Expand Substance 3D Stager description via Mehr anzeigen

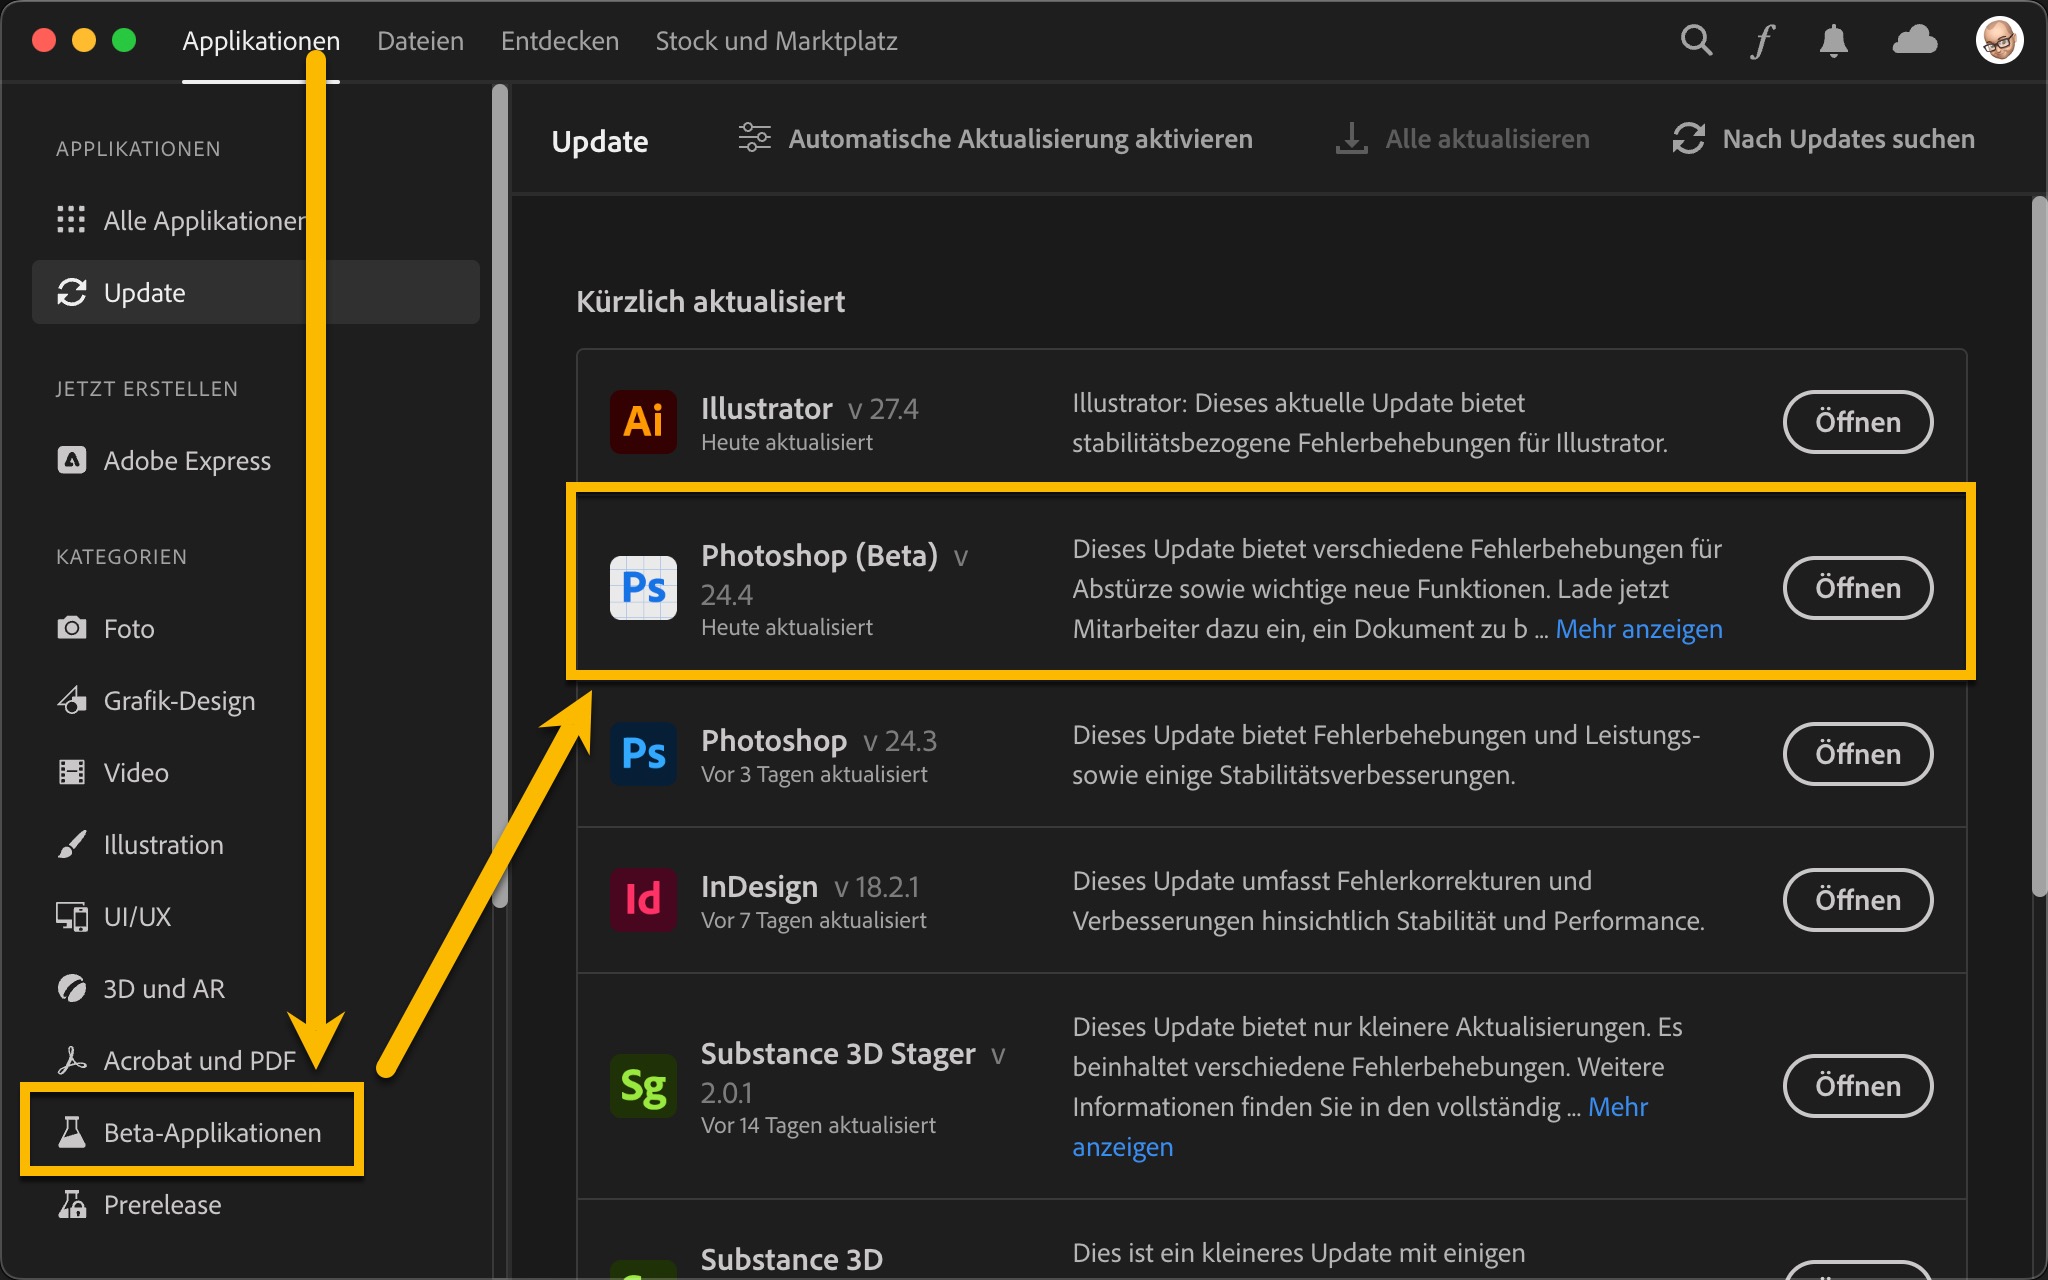click(1617, 1107)
